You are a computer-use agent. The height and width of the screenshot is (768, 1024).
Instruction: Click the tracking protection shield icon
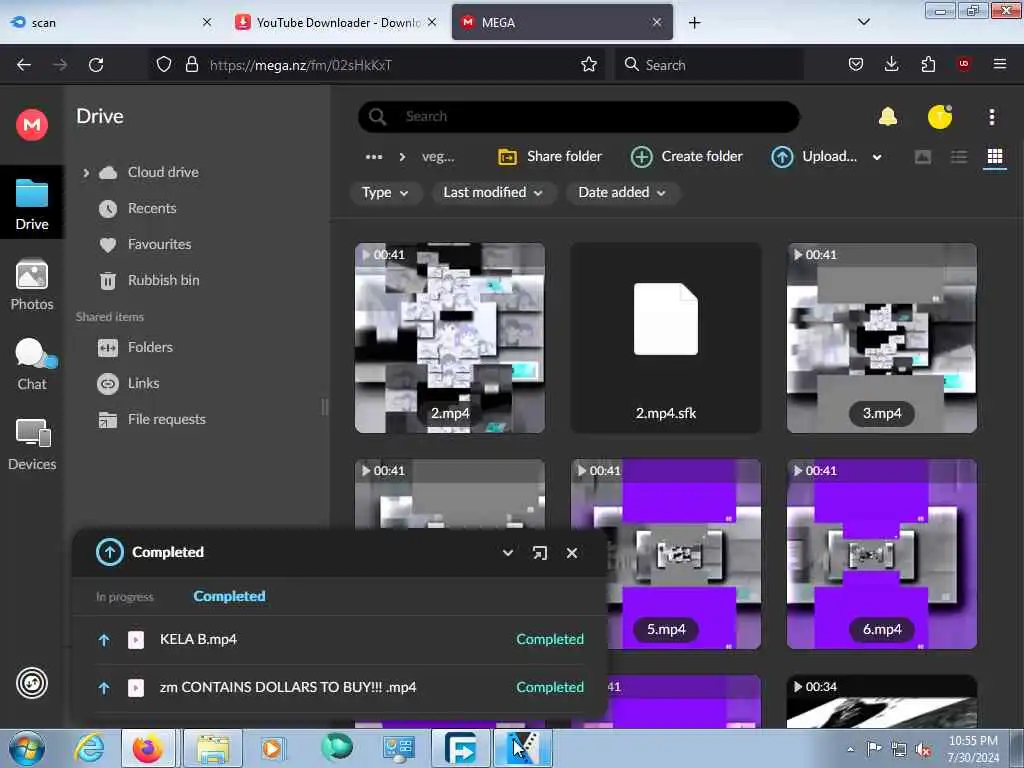point(164,65)
